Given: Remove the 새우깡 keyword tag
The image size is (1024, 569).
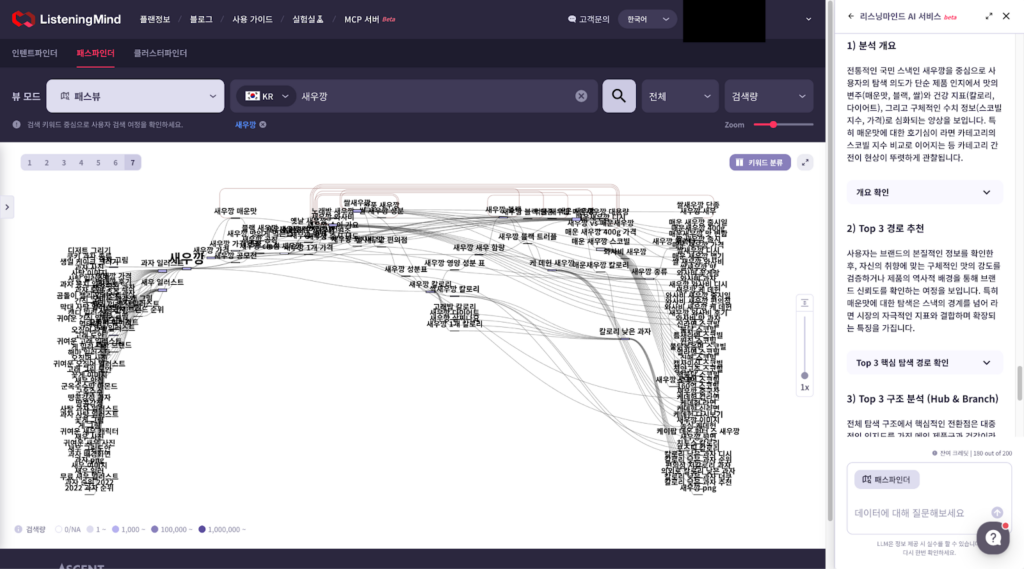Looking at the screenshot, I should coord(263,125).
